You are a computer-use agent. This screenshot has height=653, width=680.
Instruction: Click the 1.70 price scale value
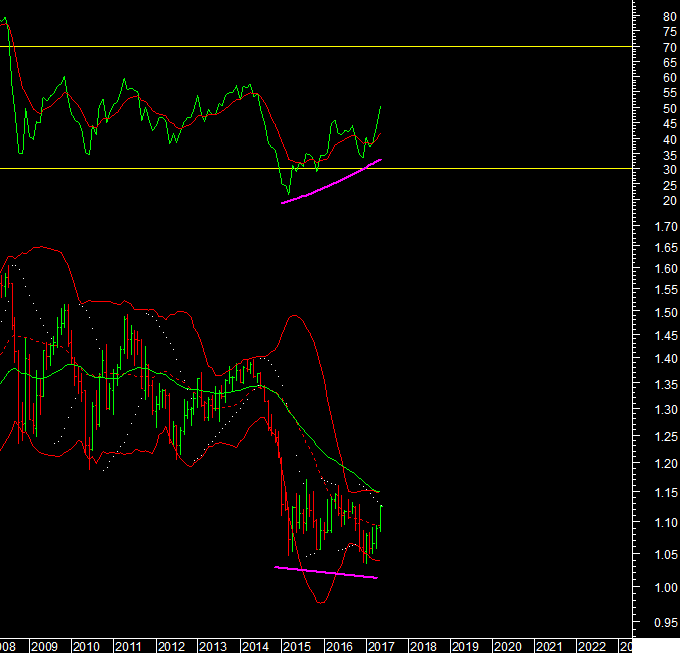click(x=665, y=226)
